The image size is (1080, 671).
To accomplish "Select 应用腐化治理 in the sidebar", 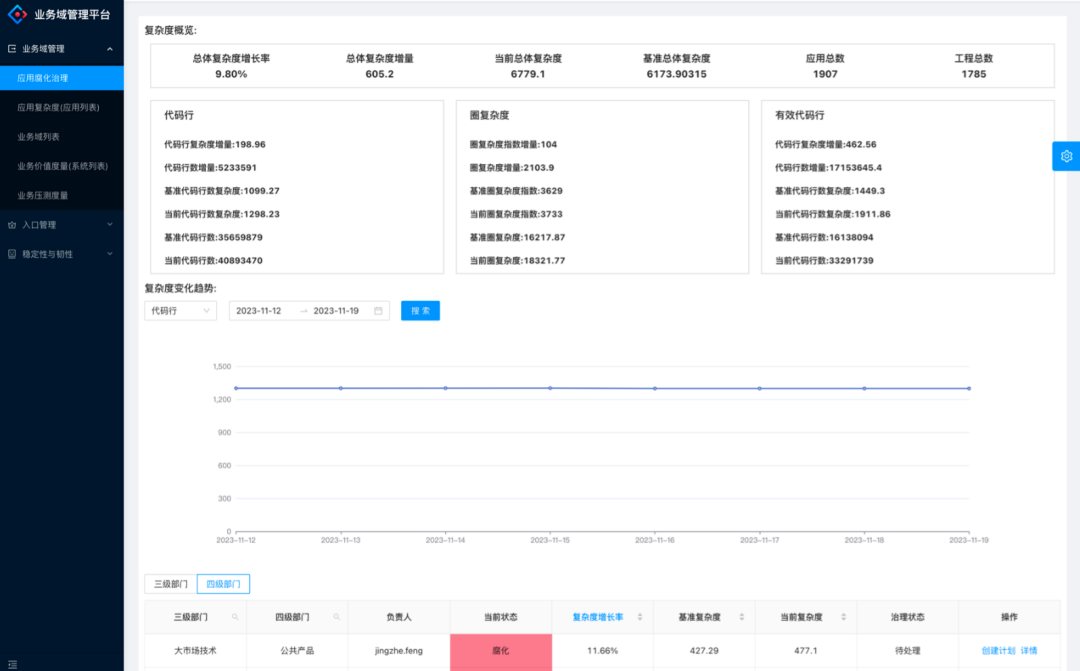I will pos(62,78).
